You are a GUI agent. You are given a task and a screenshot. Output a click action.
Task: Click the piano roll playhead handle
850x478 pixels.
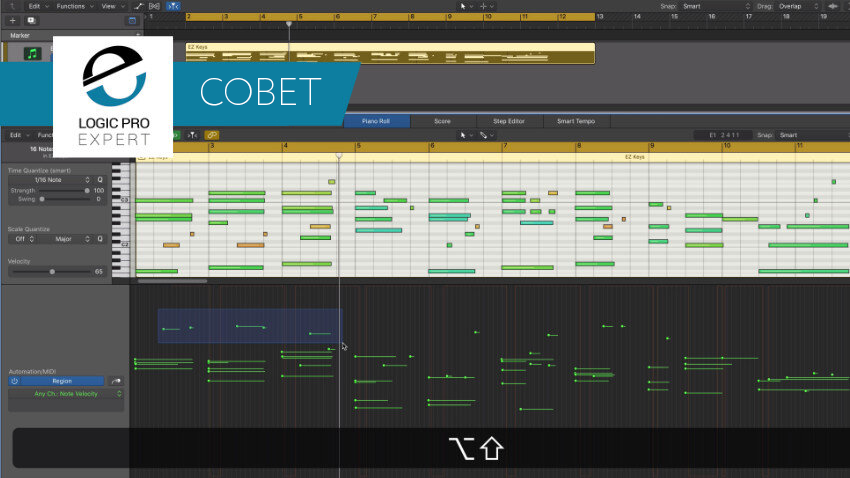(339, 156)
